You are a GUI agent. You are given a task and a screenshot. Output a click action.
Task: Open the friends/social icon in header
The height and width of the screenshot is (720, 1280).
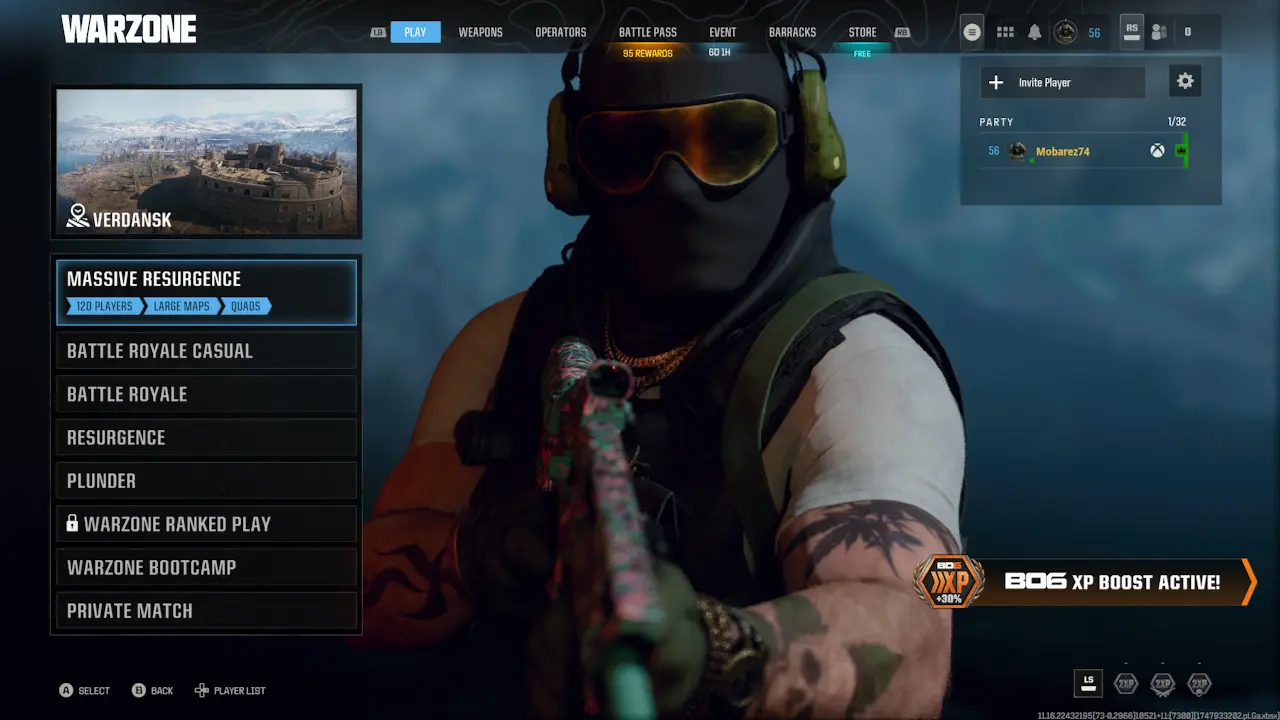(x=1158, y=32)
